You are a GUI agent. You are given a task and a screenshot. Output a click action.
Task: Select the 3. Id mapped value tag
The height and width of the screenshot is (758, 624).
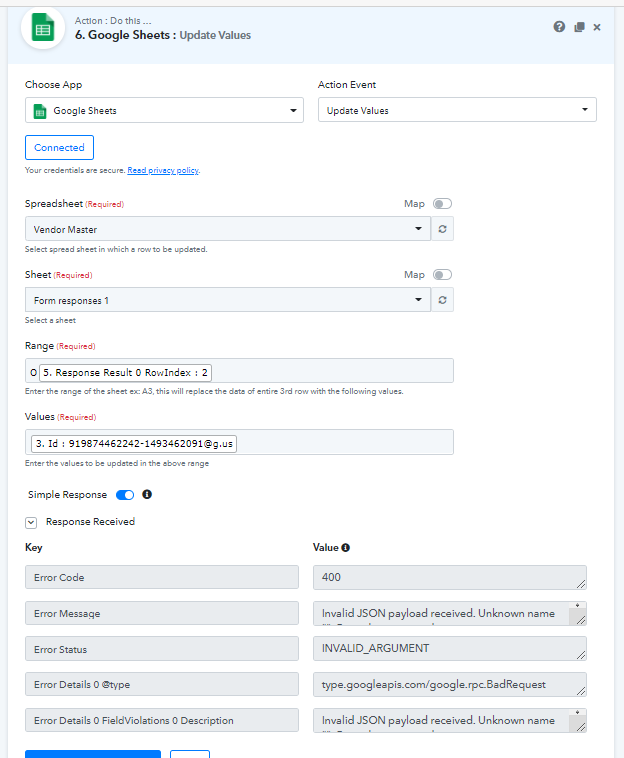(134, 443)
